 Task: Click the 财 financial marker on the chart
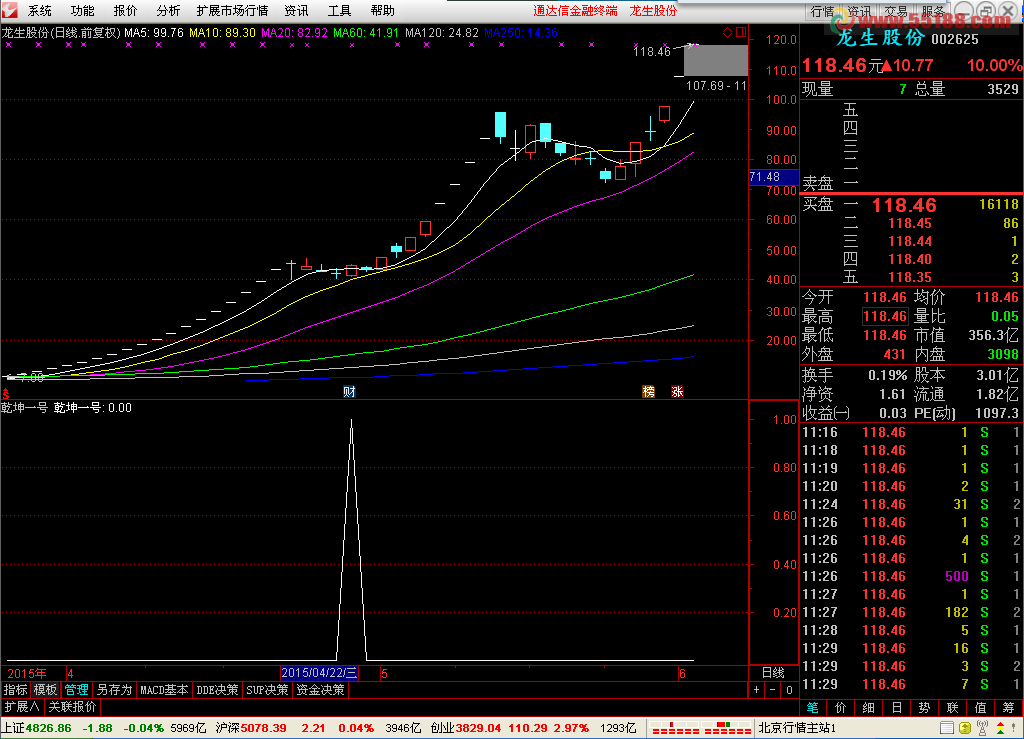tap(349, 391)
